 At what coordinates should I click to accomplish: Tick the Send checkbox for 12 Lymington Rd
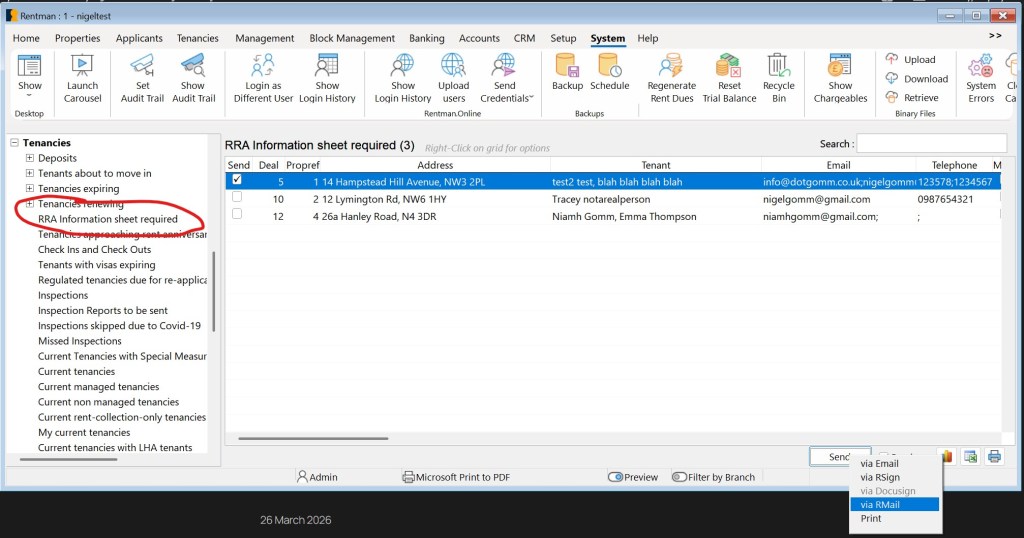237,199
